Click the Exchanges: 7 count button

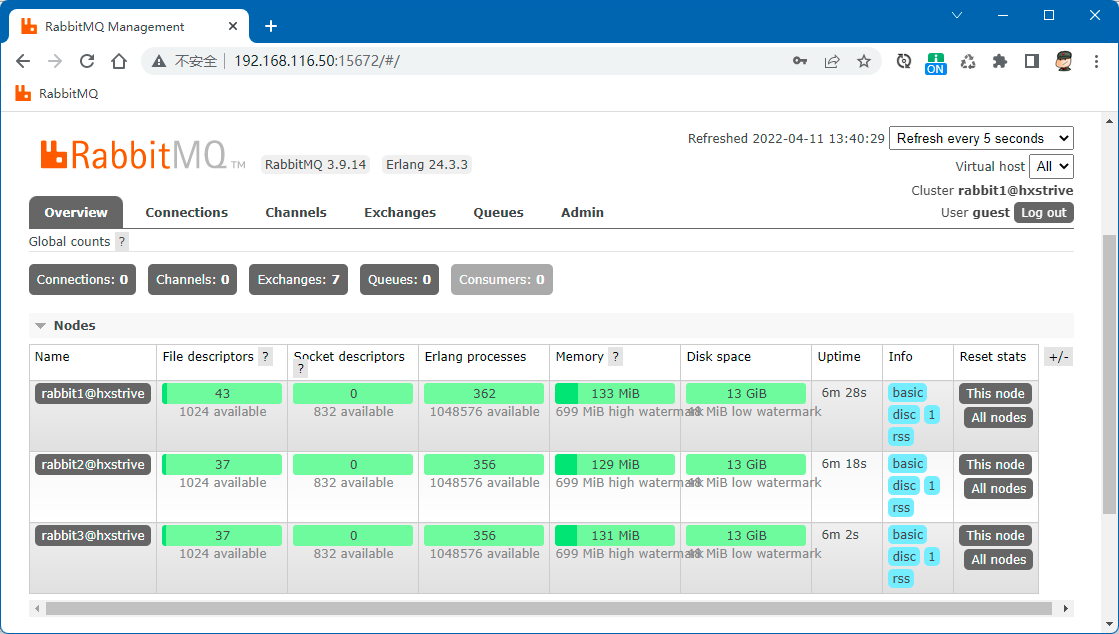tap(298, 280)
